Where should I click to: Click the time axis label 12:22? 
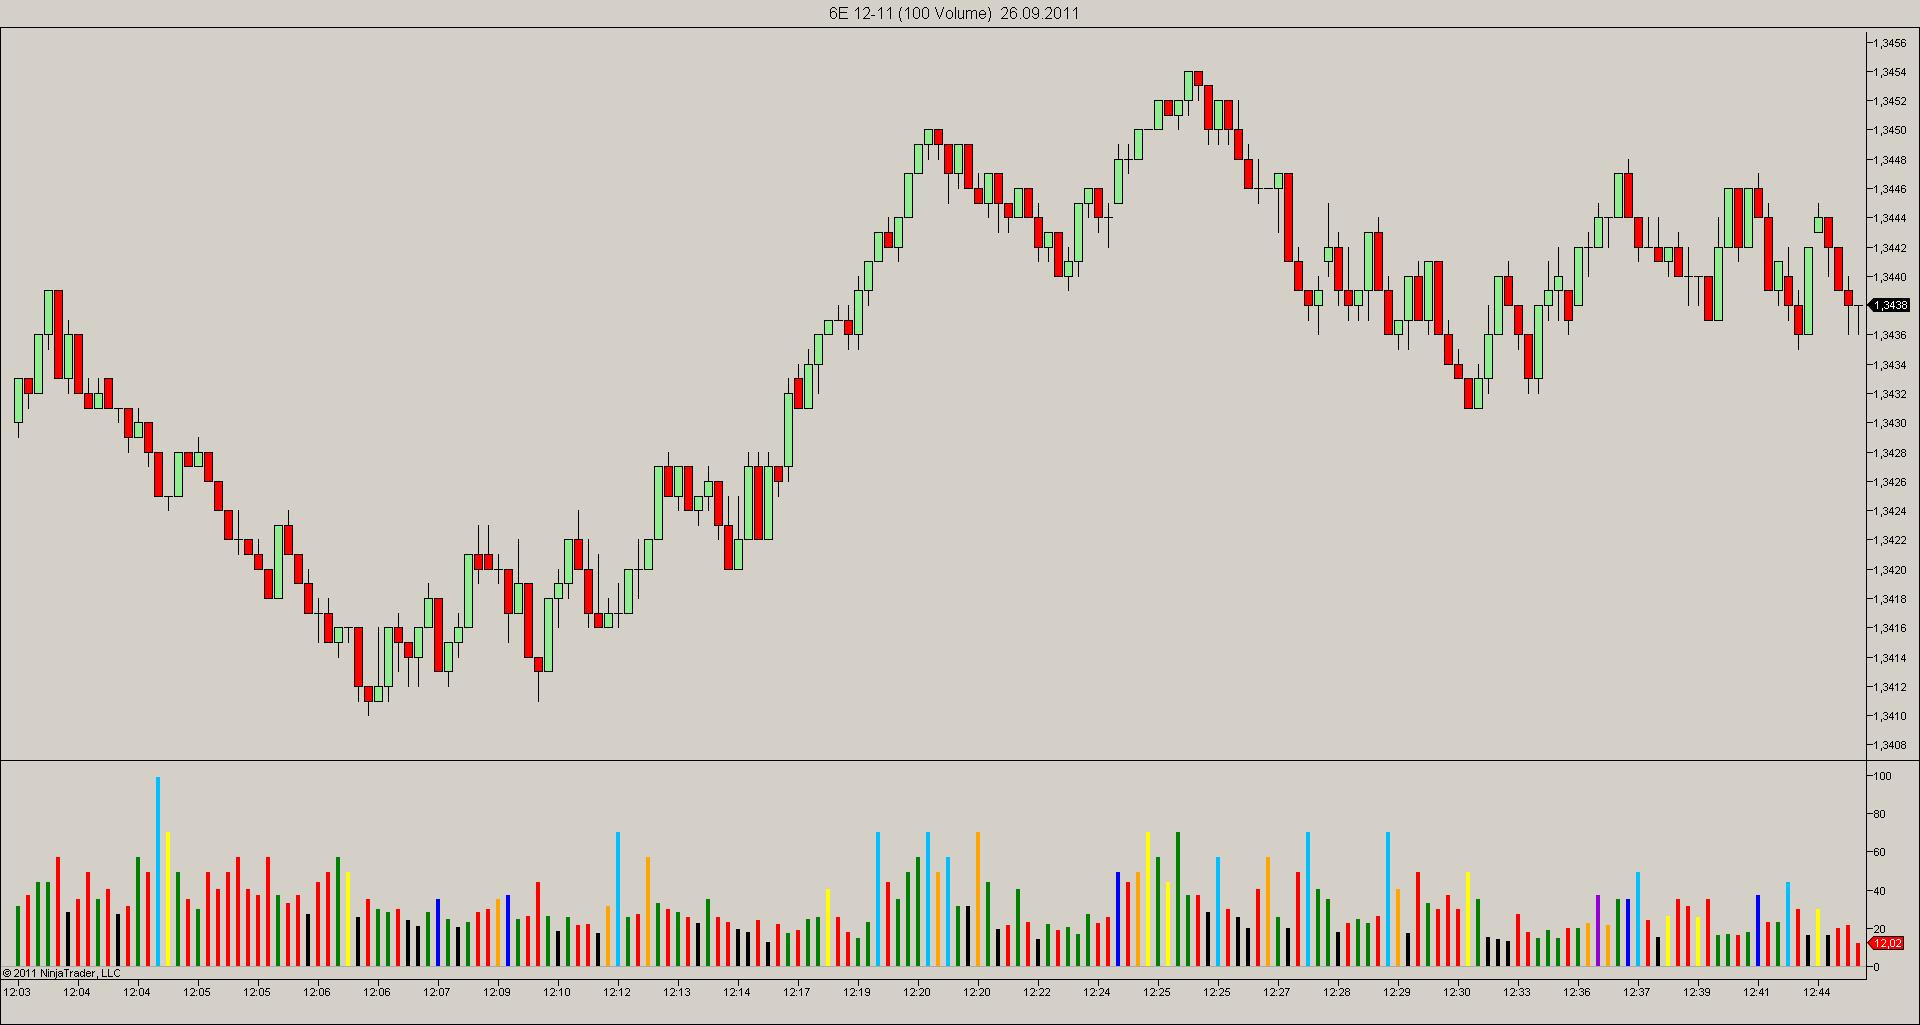pos(1037,992)
